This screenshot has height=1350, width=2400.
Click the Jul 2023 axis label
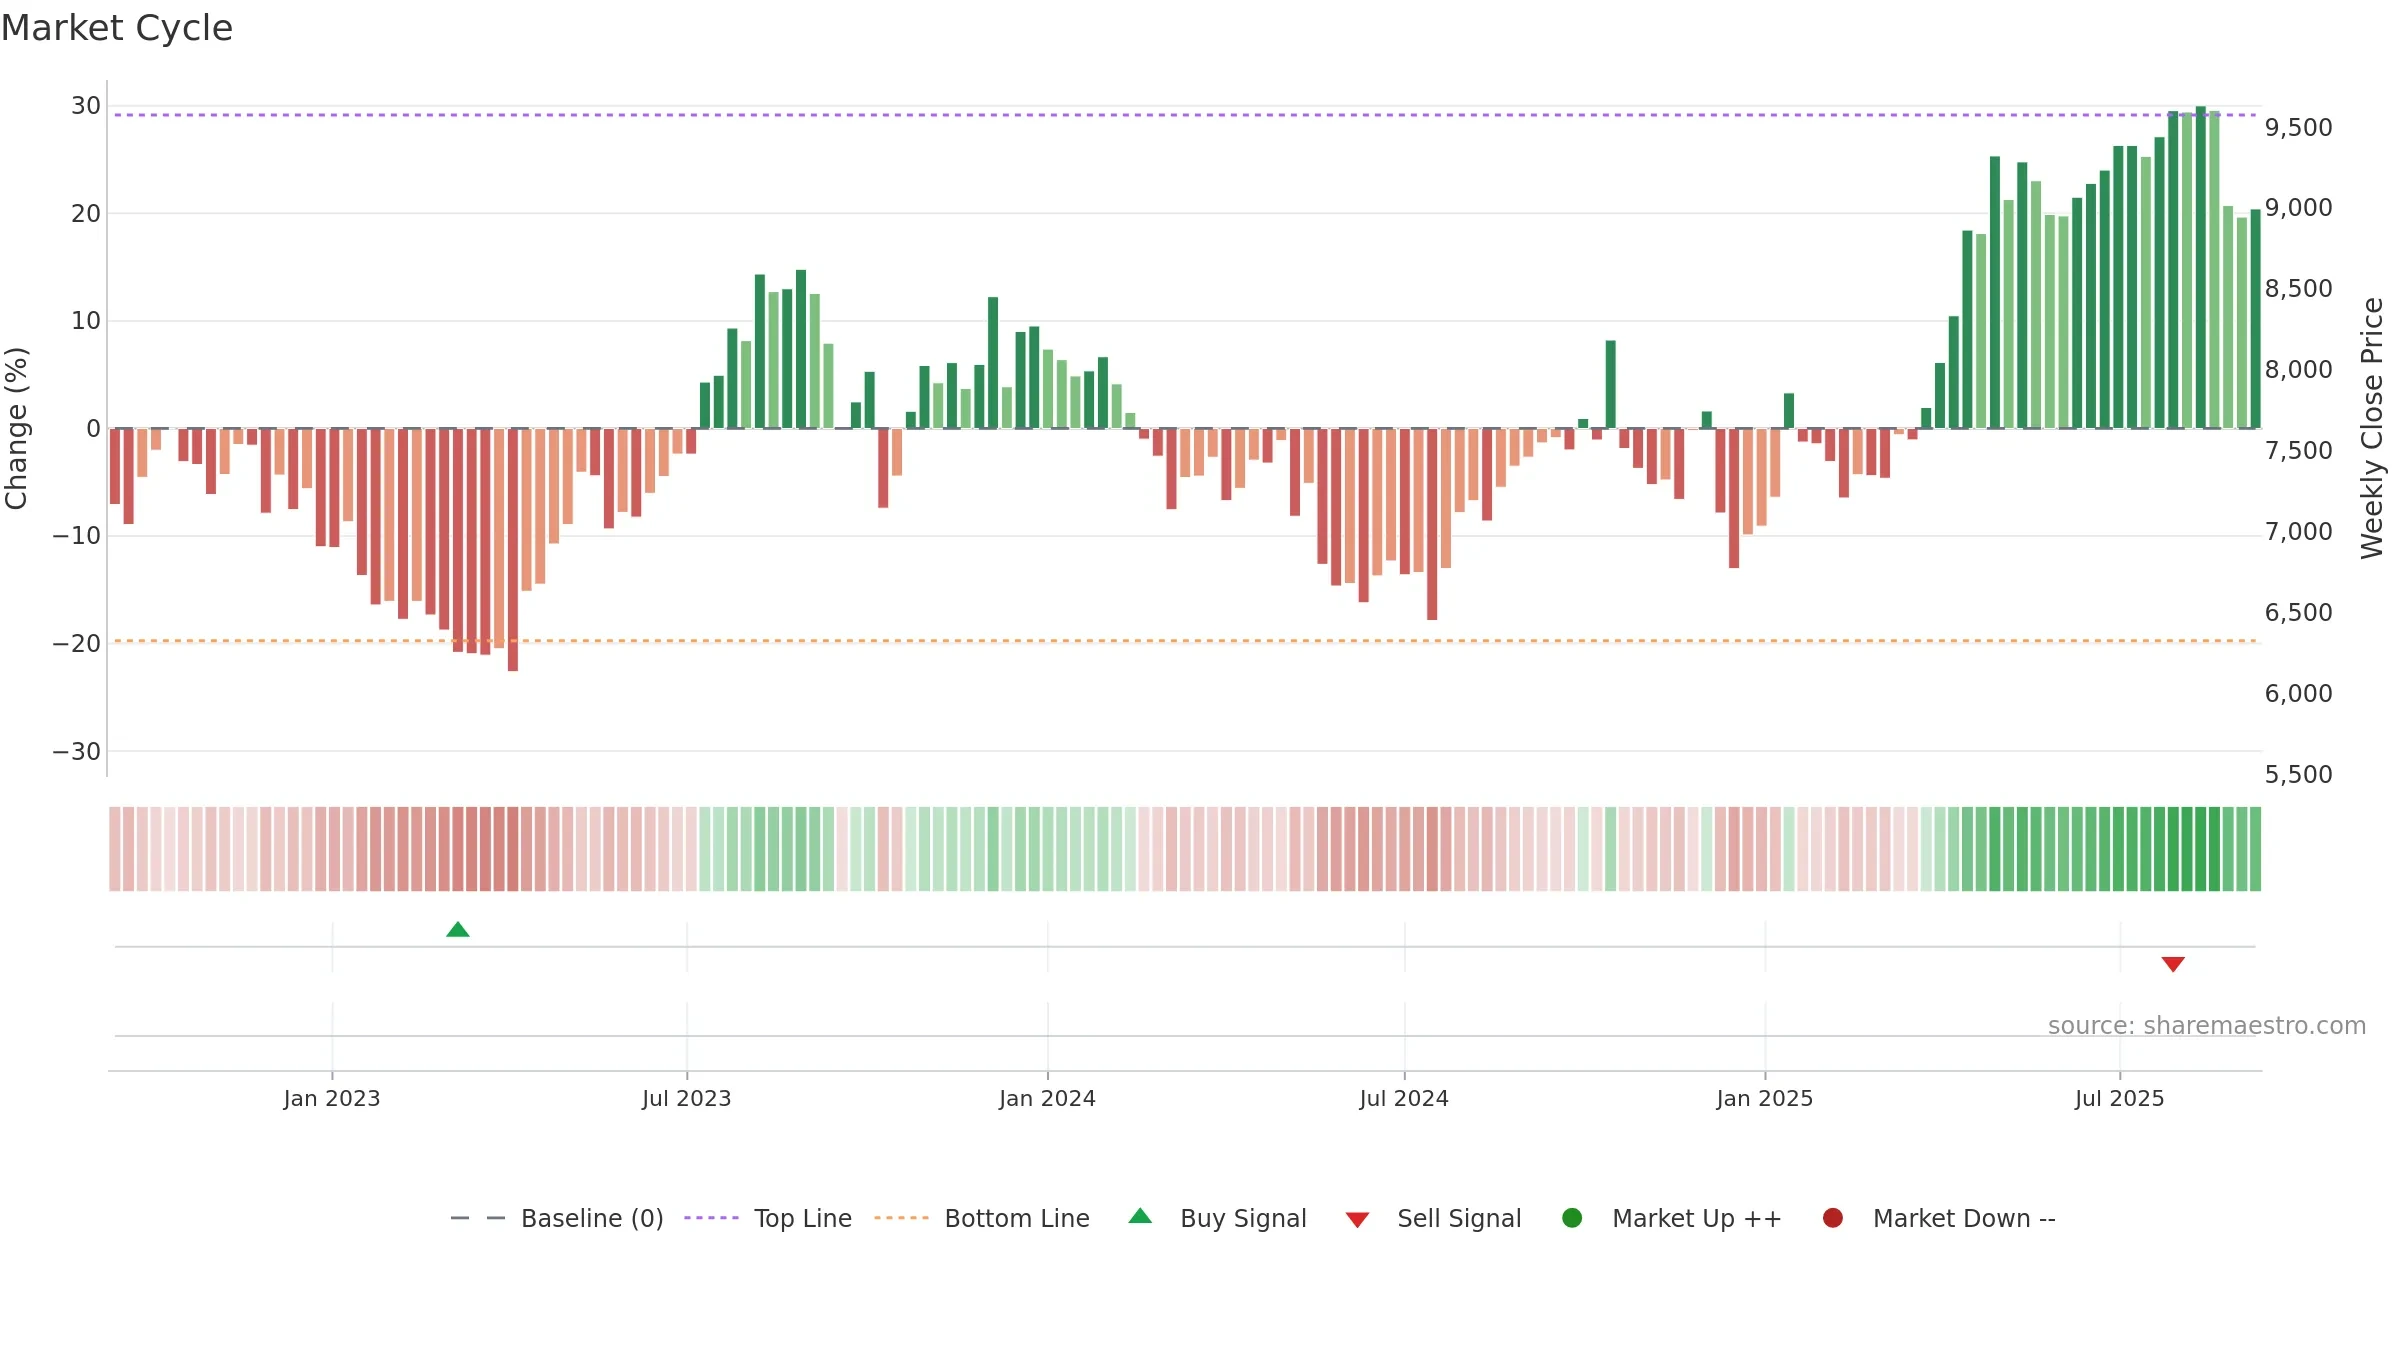point(687,1099)
